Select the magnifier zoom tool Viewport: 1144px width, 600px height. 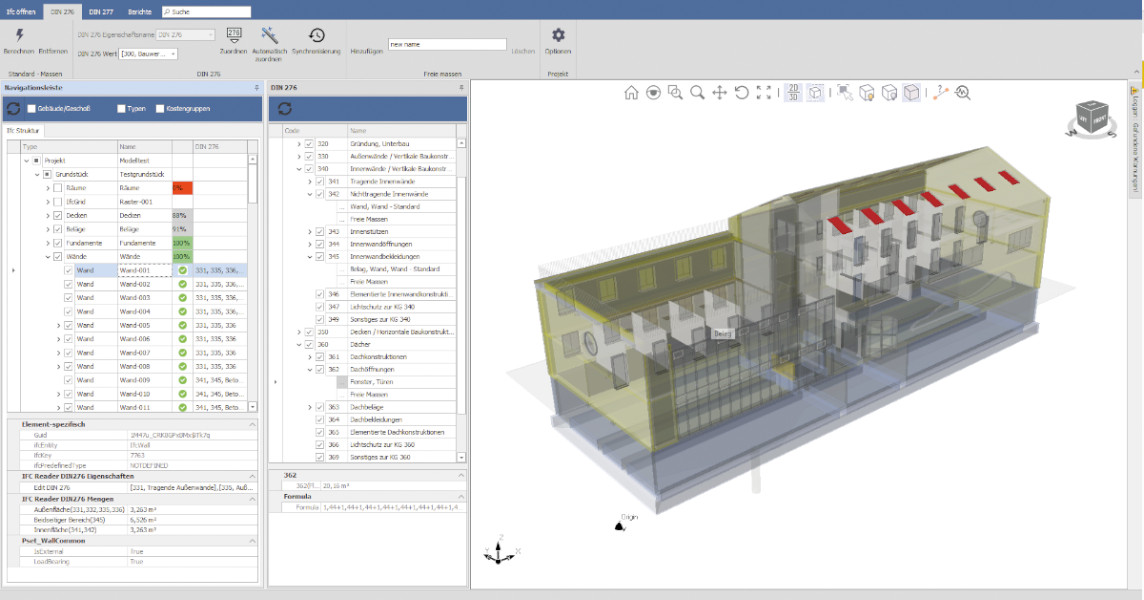(697, 93)
